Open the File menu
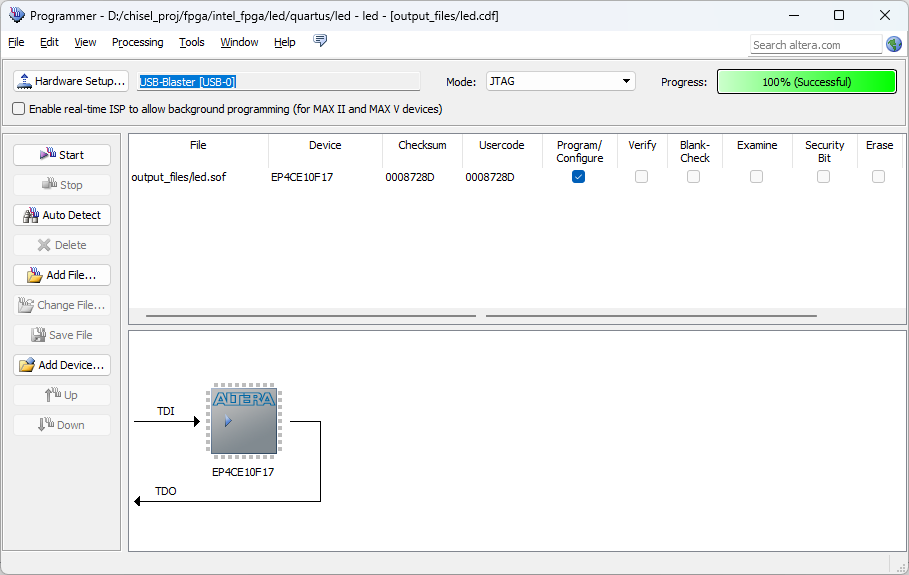The height and width of the screenshot is (575, 909). point(16,42)
